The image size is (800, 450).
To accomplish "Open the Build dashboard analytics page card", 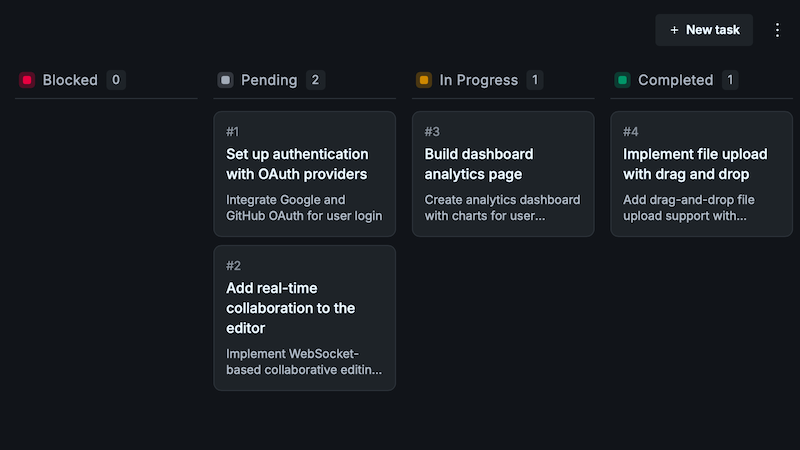I will (x=503, y=174).
